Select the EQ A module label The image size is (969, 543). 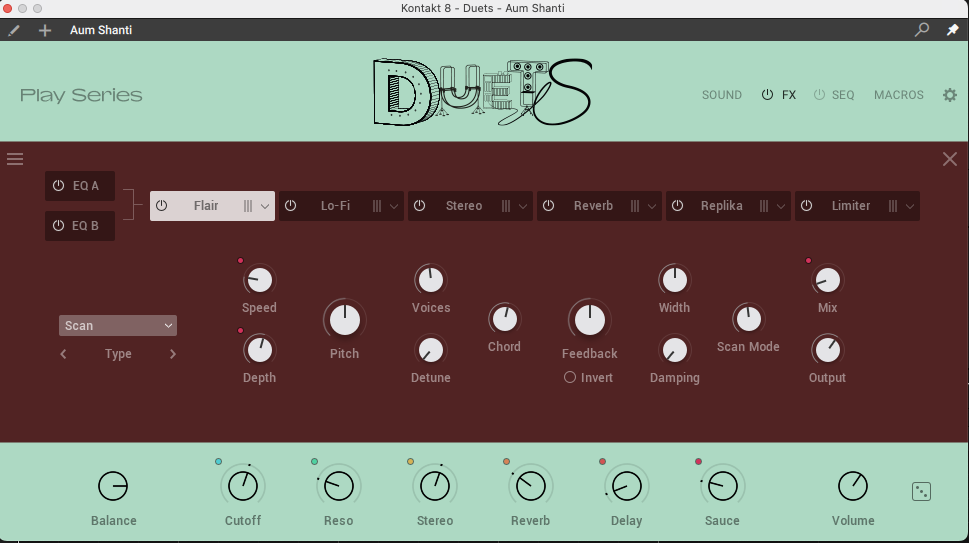coord(86,185)
